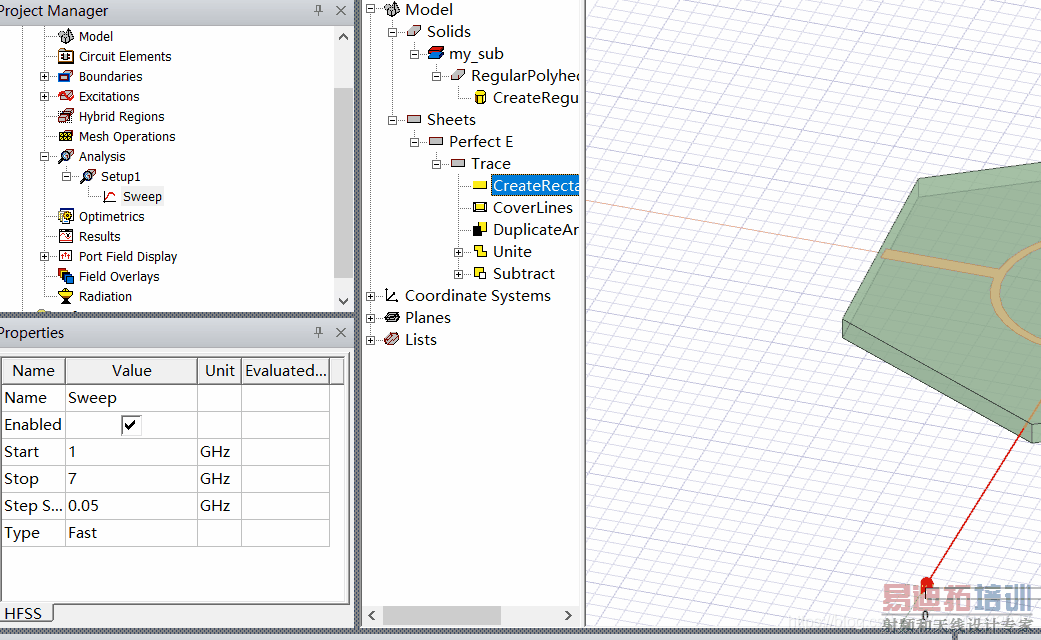The height and width of the screenshot is (640, 1041).
Task: Pin the Properties panel
Action: 319,332
